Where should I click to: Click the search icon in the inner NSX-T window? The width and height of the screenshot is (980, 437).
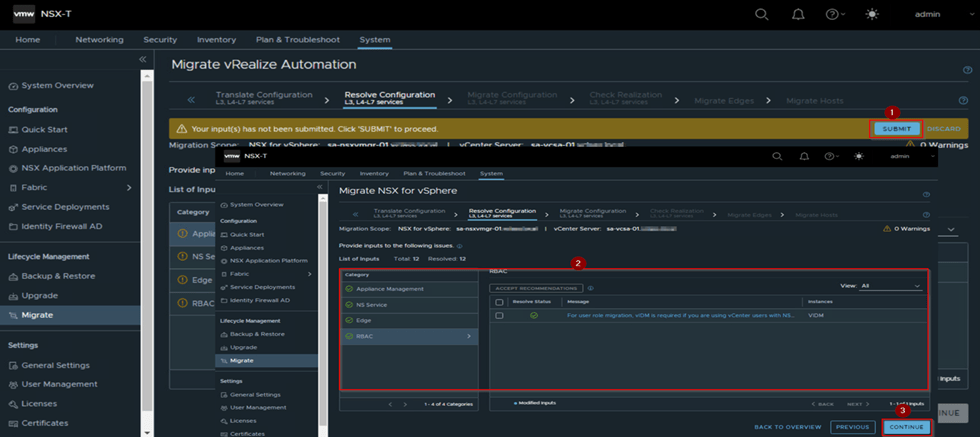pyautogui.click(x=776, y=156)
